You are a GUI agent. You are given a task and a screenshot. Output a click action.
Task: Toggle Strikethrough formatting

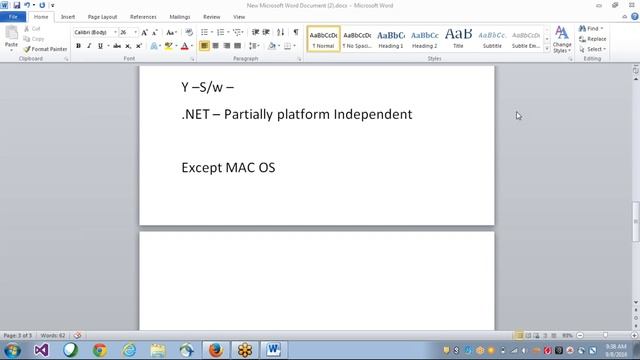click(117, 46)
